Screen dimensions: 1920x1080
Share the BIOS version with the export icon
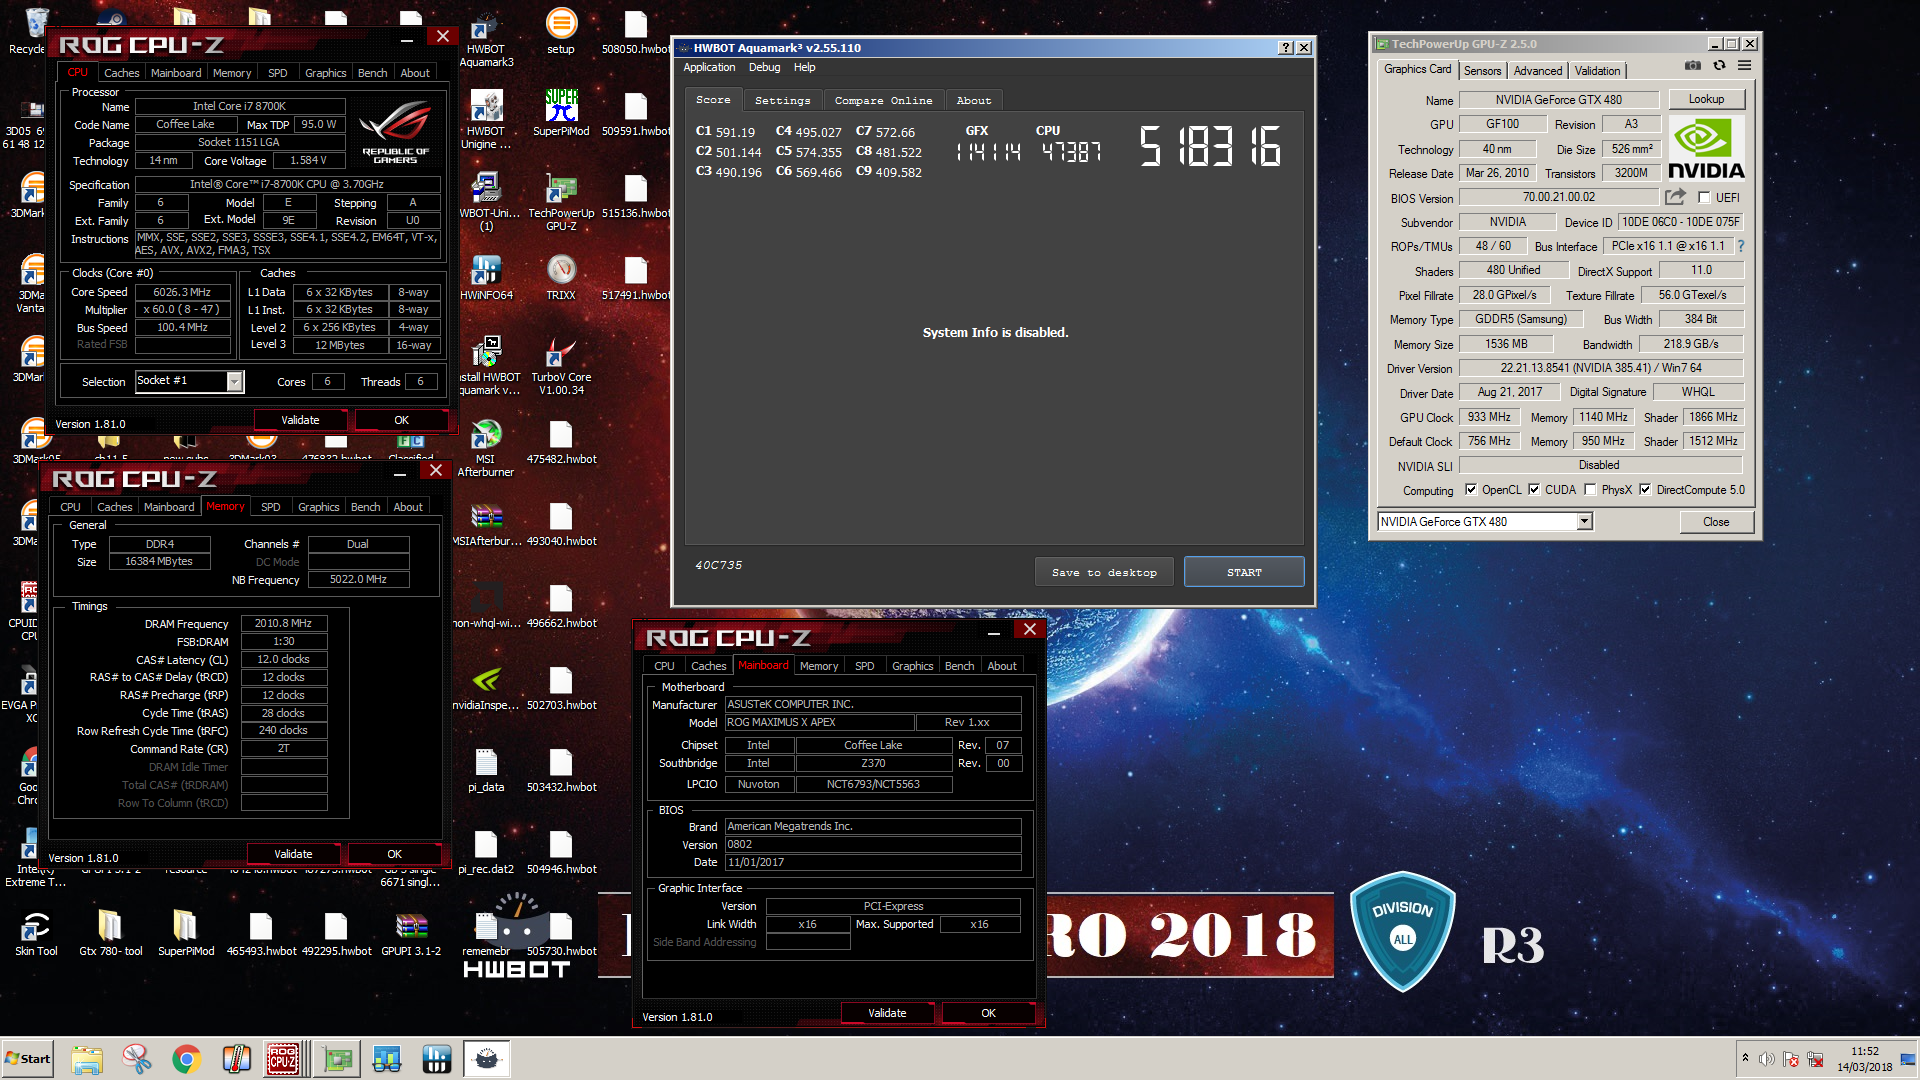click(x=1676, y=197)
